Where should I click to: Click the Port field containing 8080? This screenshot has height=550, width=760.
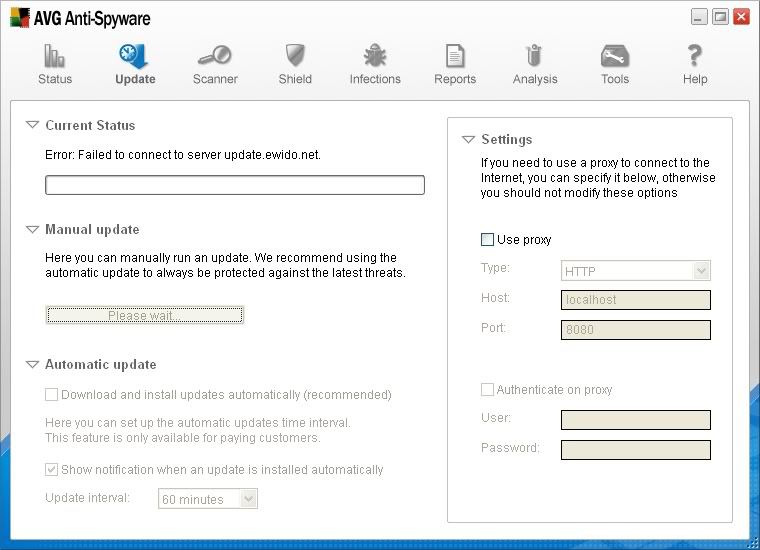tap(635, 330)
